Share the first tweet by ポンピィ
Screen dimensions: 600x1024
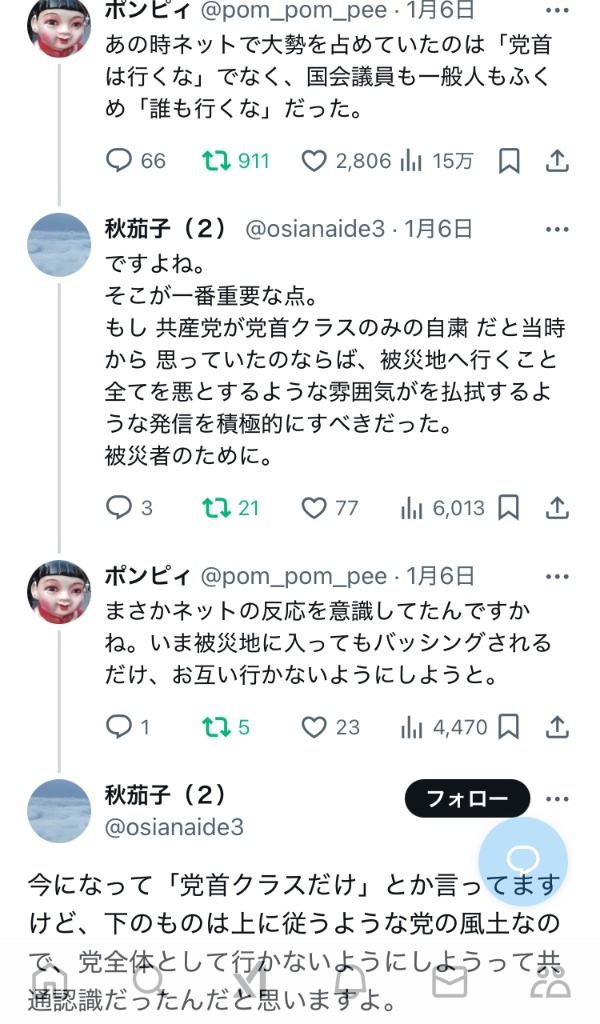(x=557, y=160)
